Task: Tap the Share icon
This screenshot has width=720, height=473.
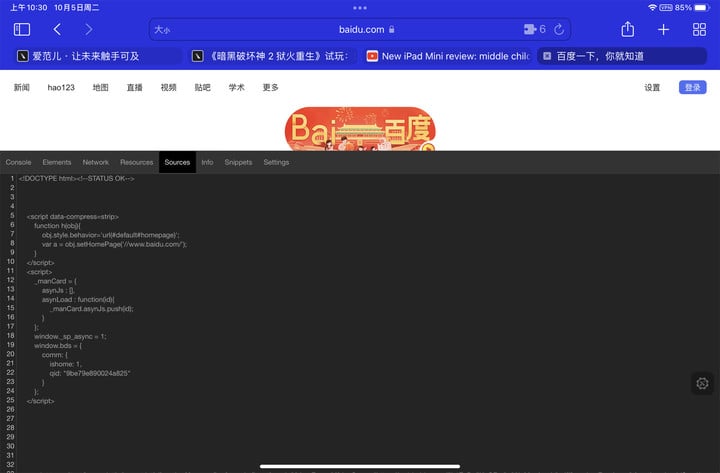Action: coord(628,30)
